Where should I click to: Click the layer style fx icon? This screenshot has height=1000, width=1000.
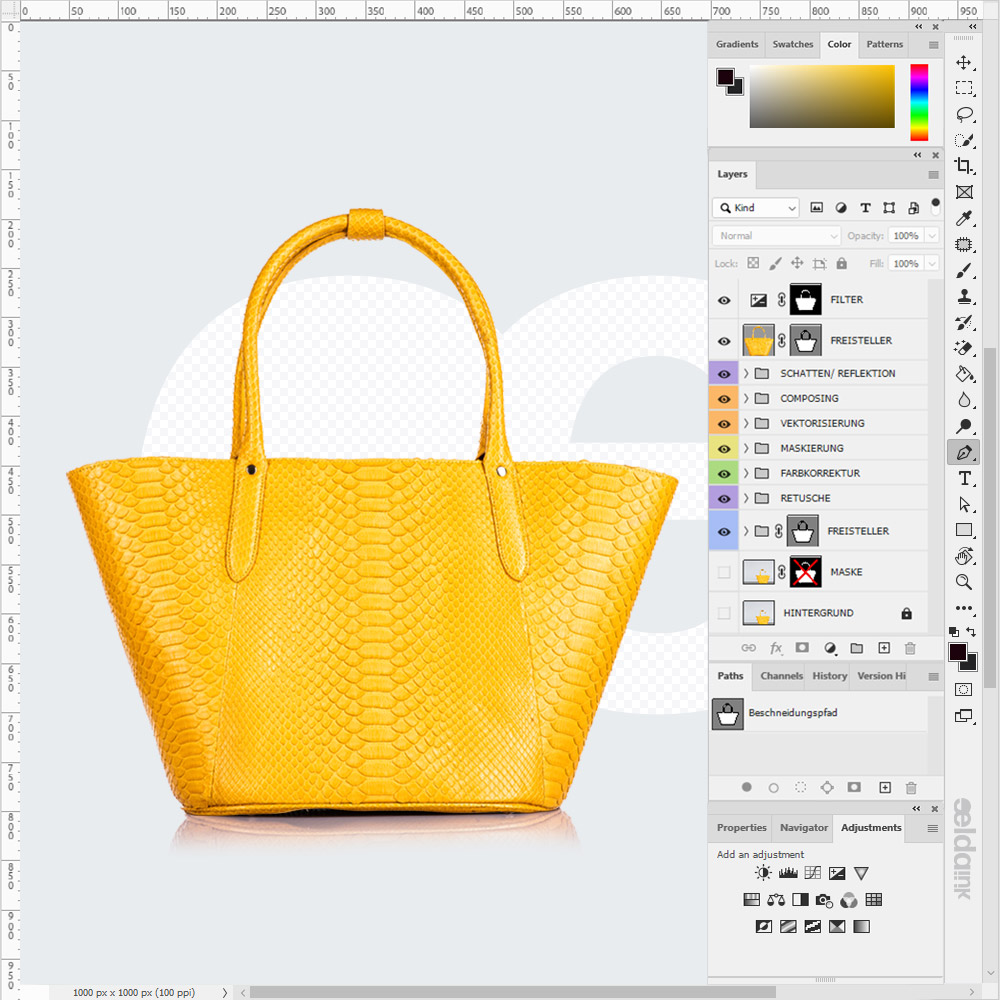(776, 648)
